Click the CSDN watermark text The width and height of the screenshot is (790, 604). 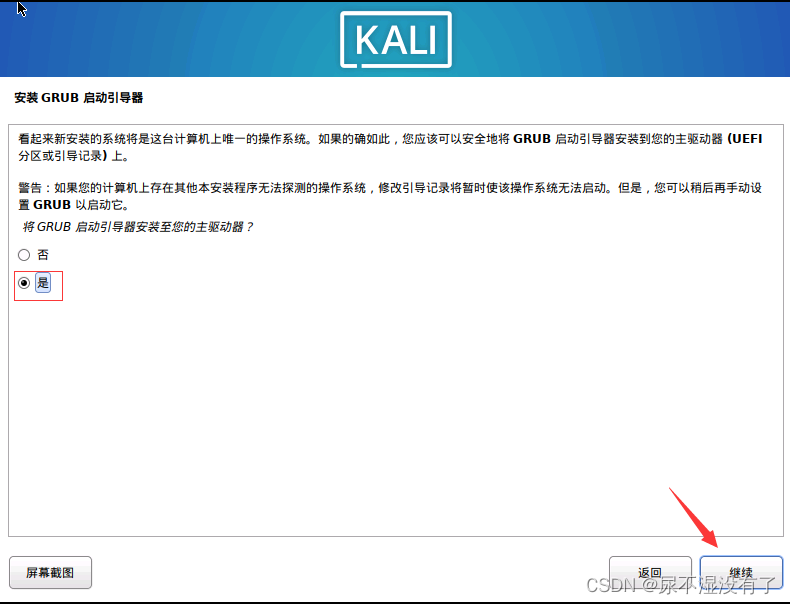(681, 585)
